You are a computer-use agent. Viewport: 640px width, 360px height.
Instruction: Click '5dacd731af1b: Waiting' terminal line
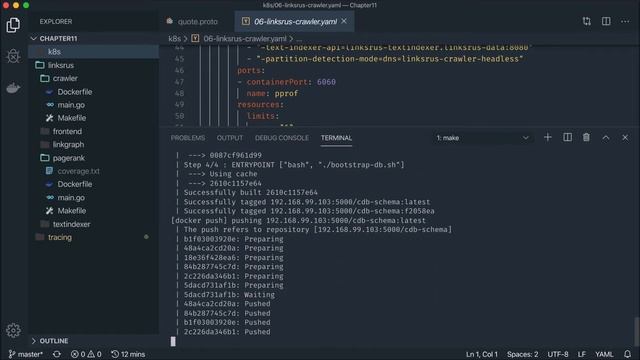(229, 295)
